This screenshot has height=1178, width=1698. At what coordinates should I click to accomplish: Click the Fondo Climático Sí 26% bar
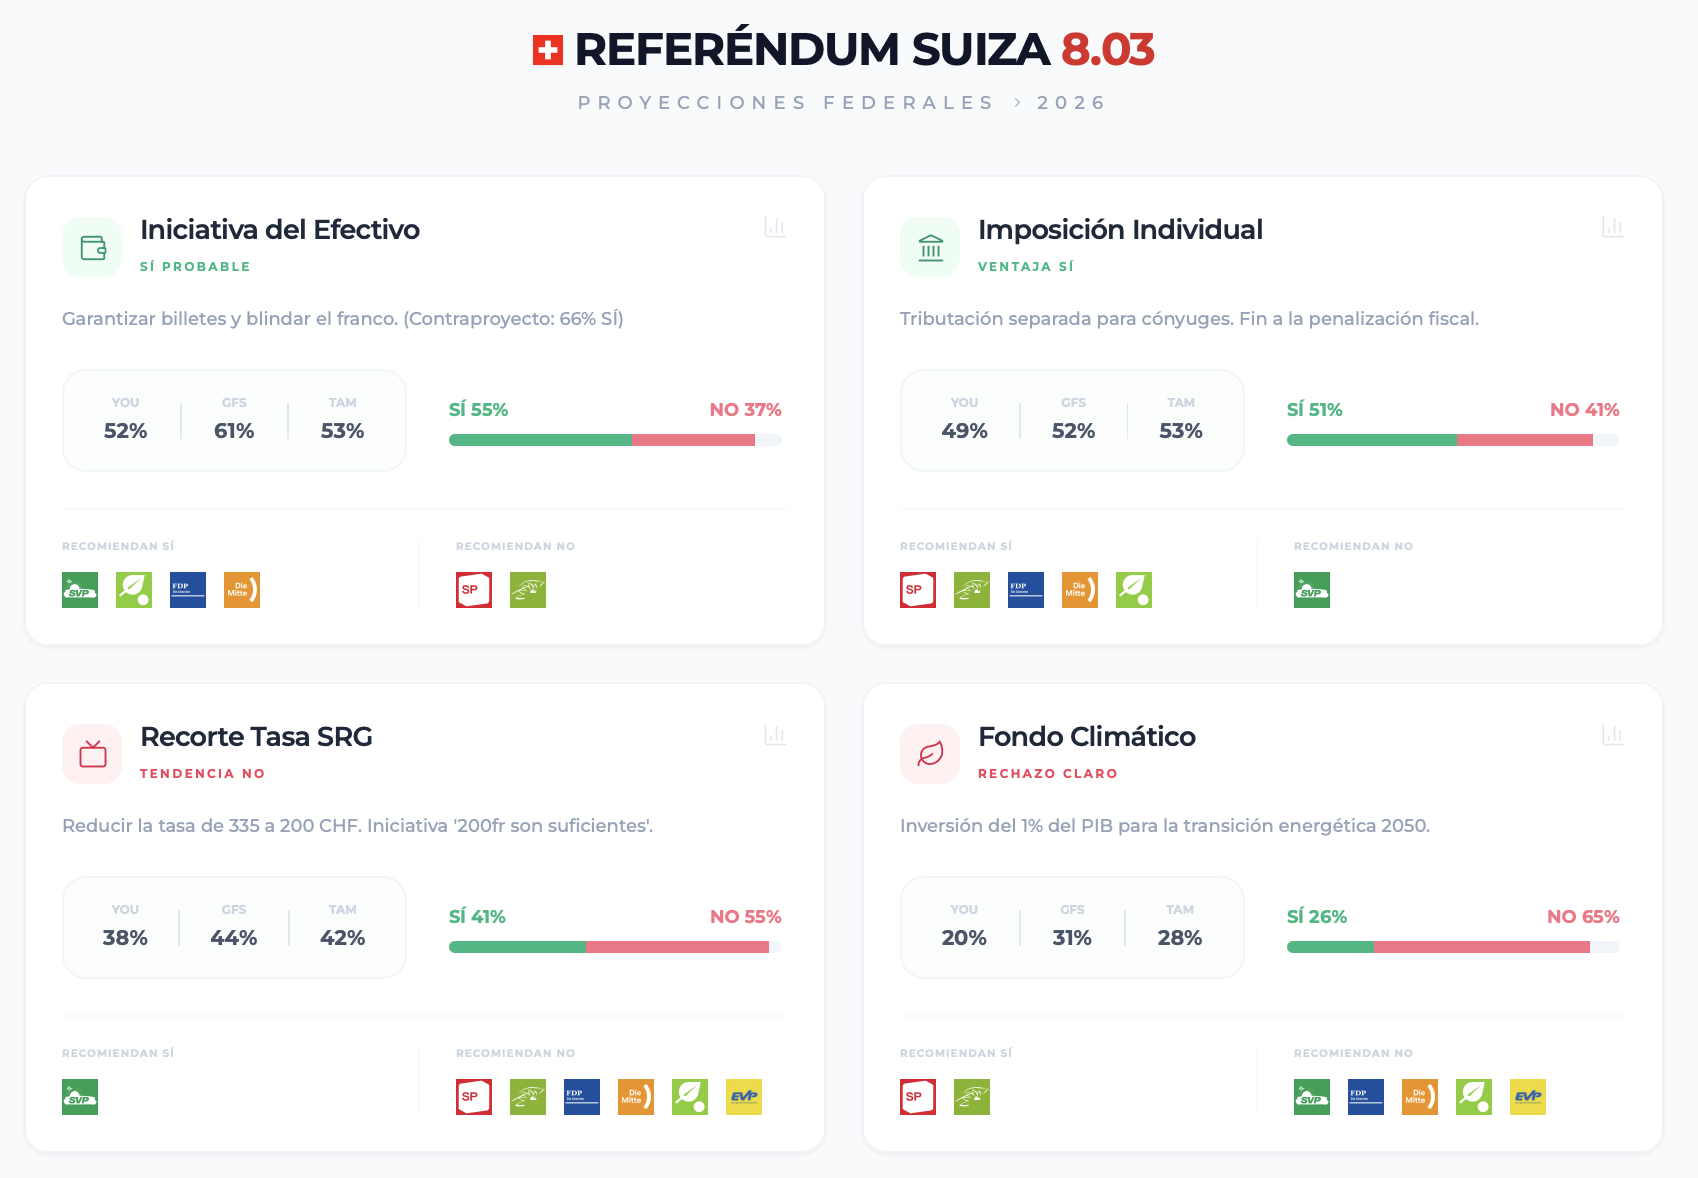click(x=1330, y=947)
